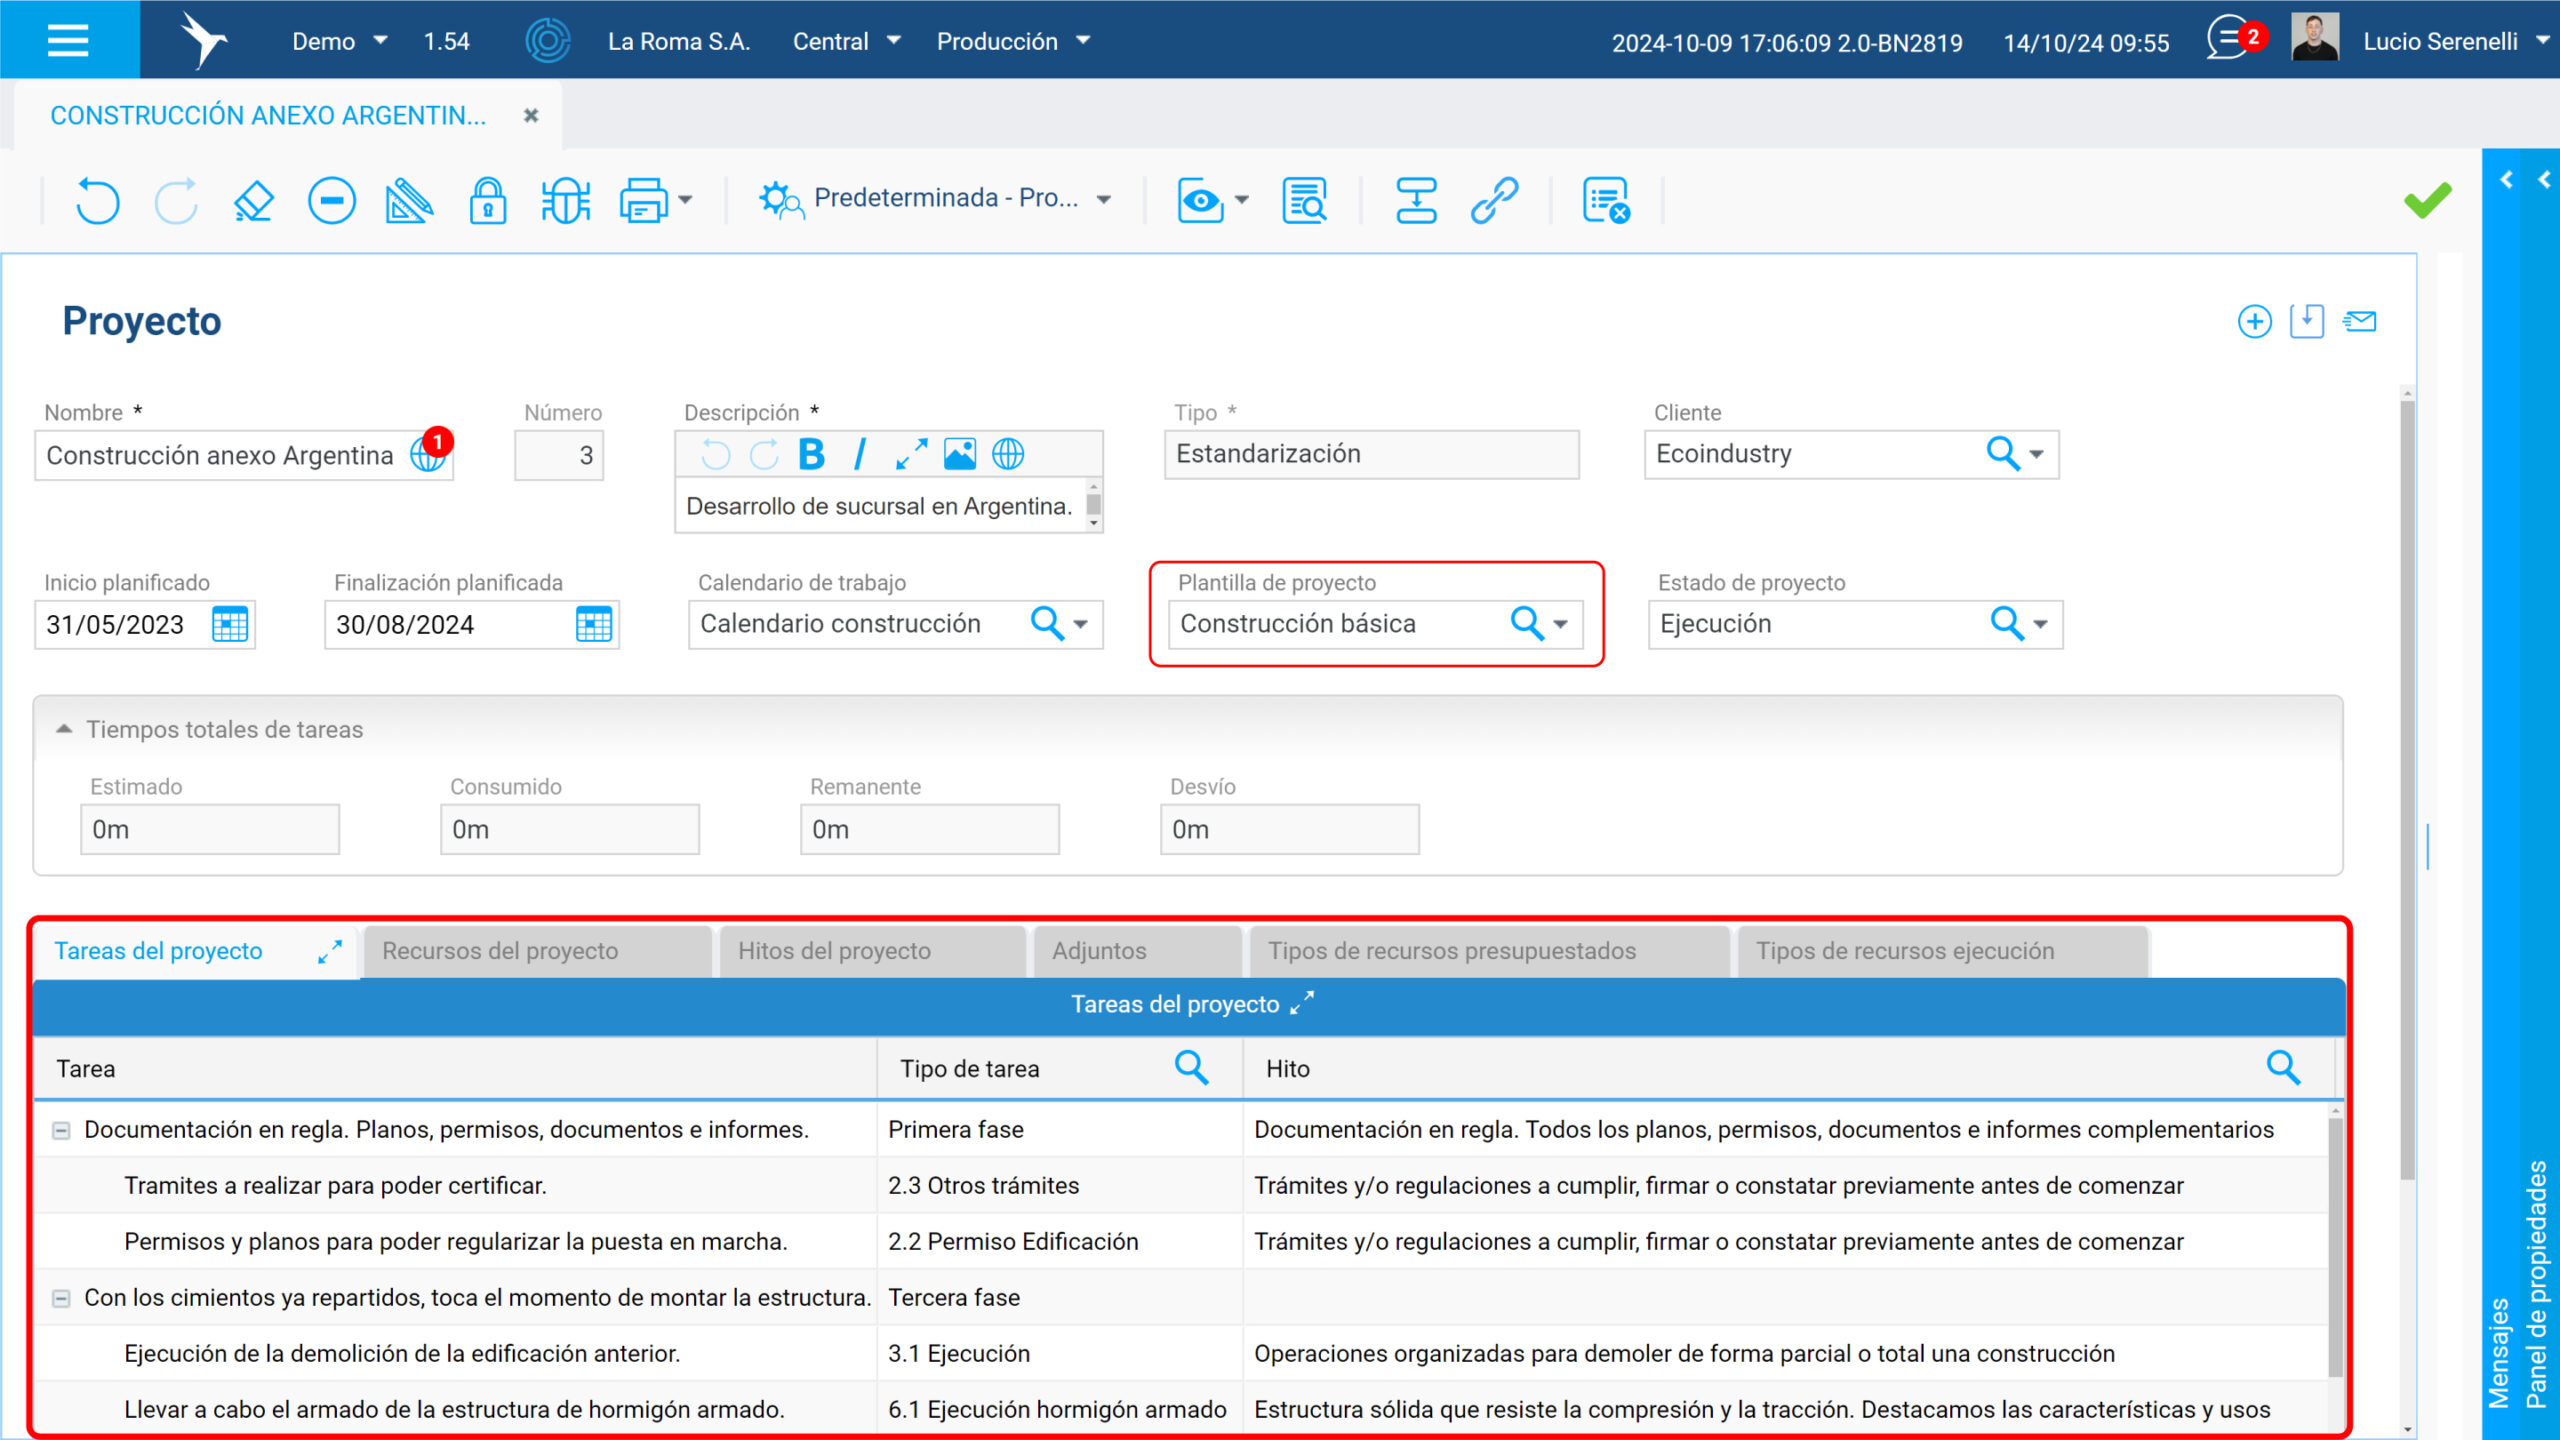
Task: Click the Tipo Estandarización field
Action: point(1371,454)
